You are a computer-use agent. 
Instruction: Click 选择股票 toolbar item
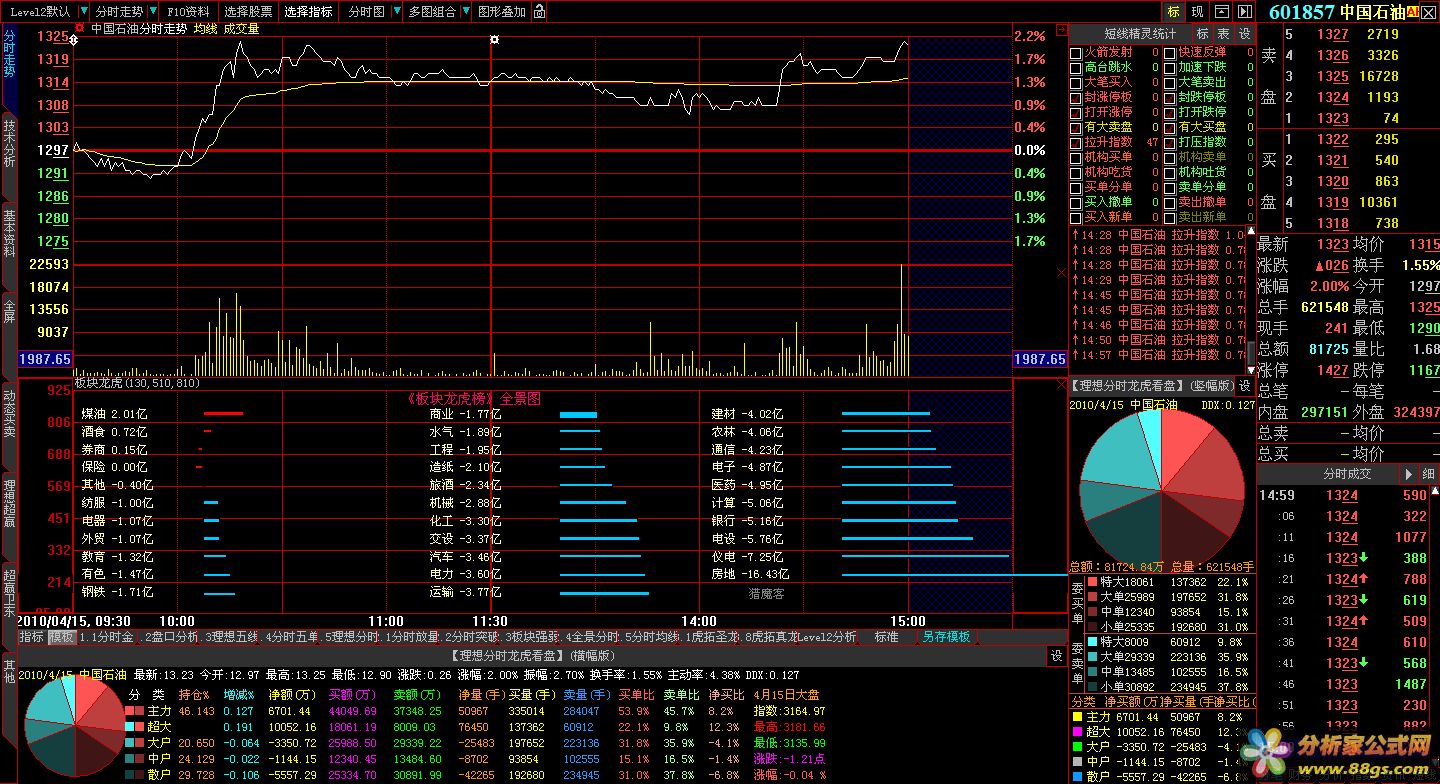[x=248, y=12]
